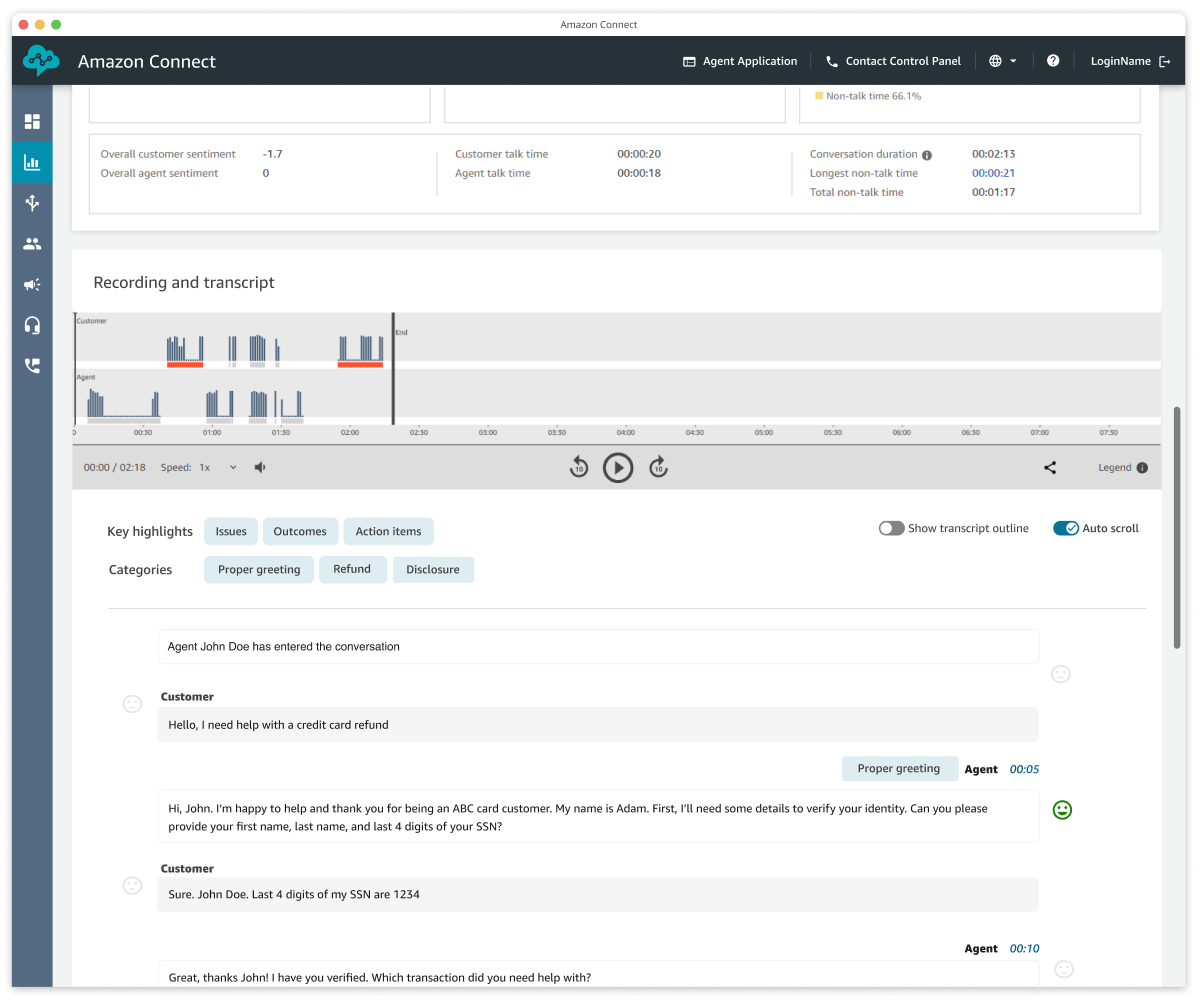Select the headset sidebar icon
Viewport: 1200px width, 1005px height.
32,324
